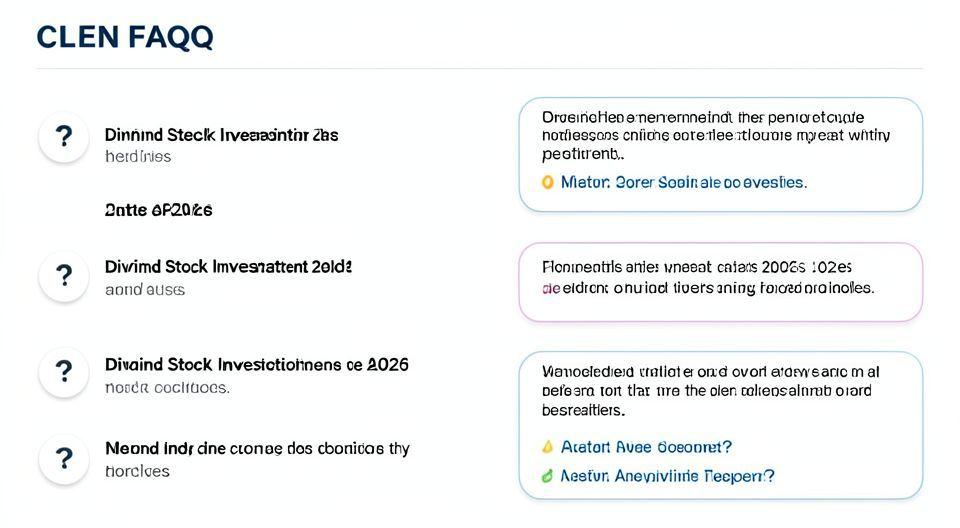This screenshot has width=960, height=528.
Task: Click yellow icon before 'Aiatort Avee' link
Action: point(547,447)
